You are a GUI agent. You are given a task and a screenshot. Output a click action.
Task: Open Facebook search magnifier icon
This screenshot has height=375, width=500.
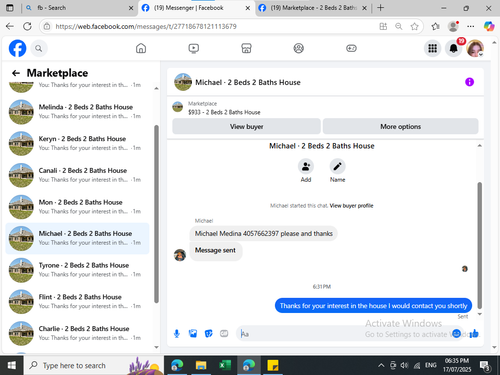(39, 49)
